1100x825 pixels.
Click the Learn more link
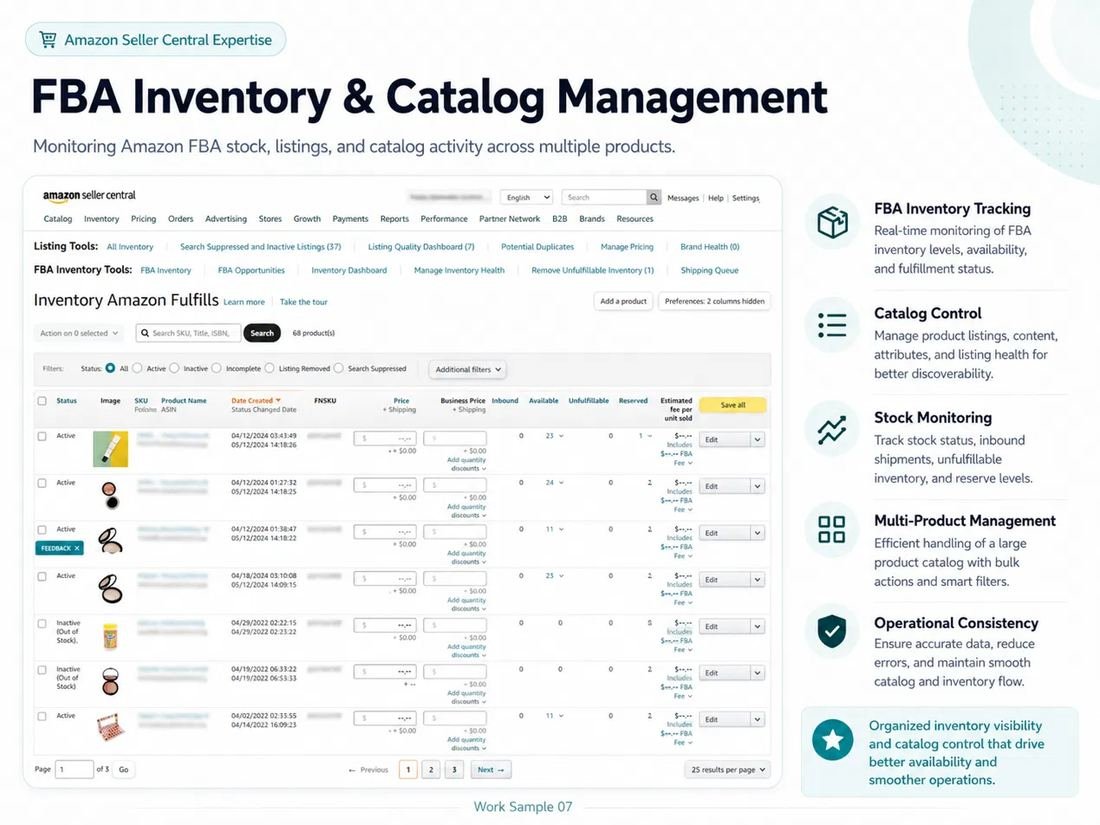[244, 302]
